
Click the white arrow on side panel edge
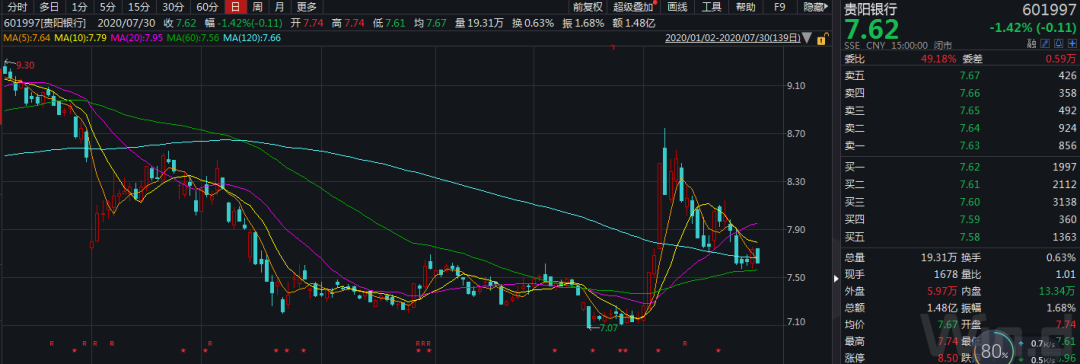point(835,279)
